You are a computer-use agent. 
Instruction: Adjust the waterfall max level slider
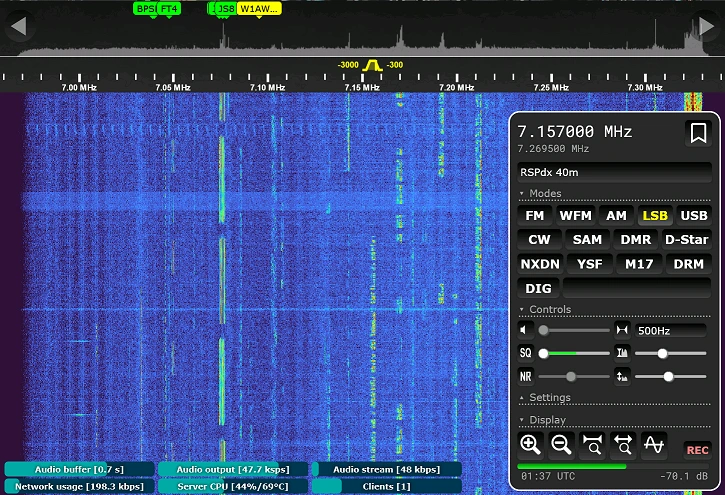670,353
